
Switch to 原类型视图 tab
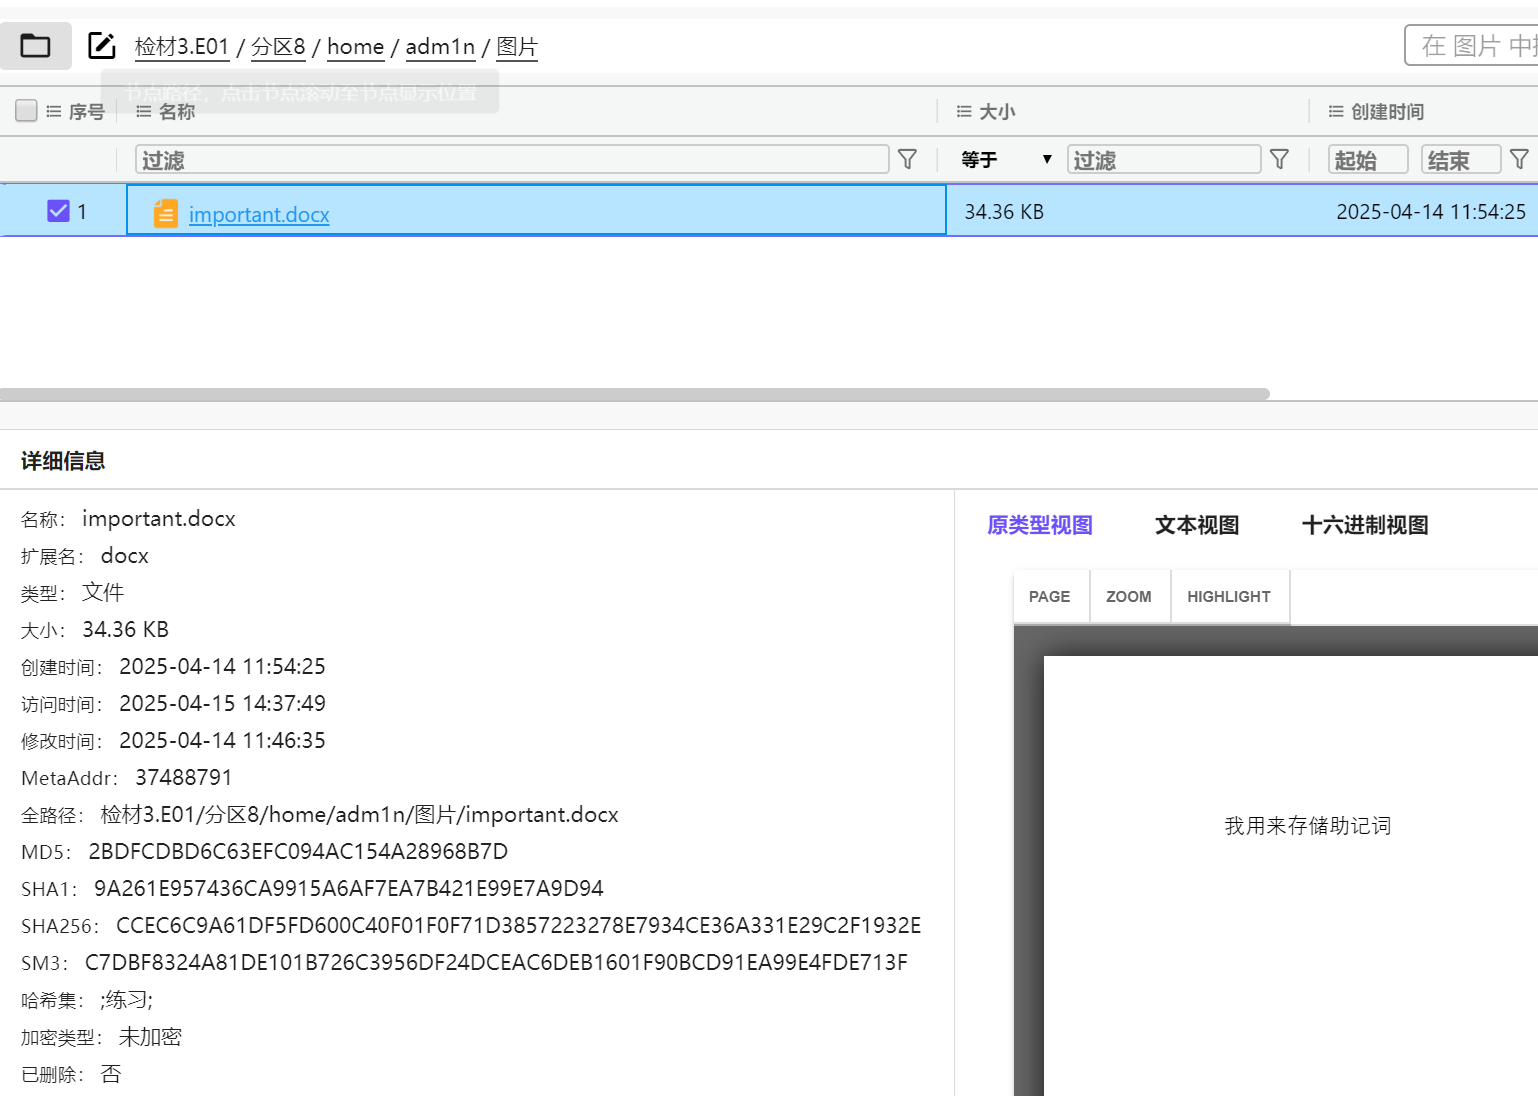click(1040, 525)
